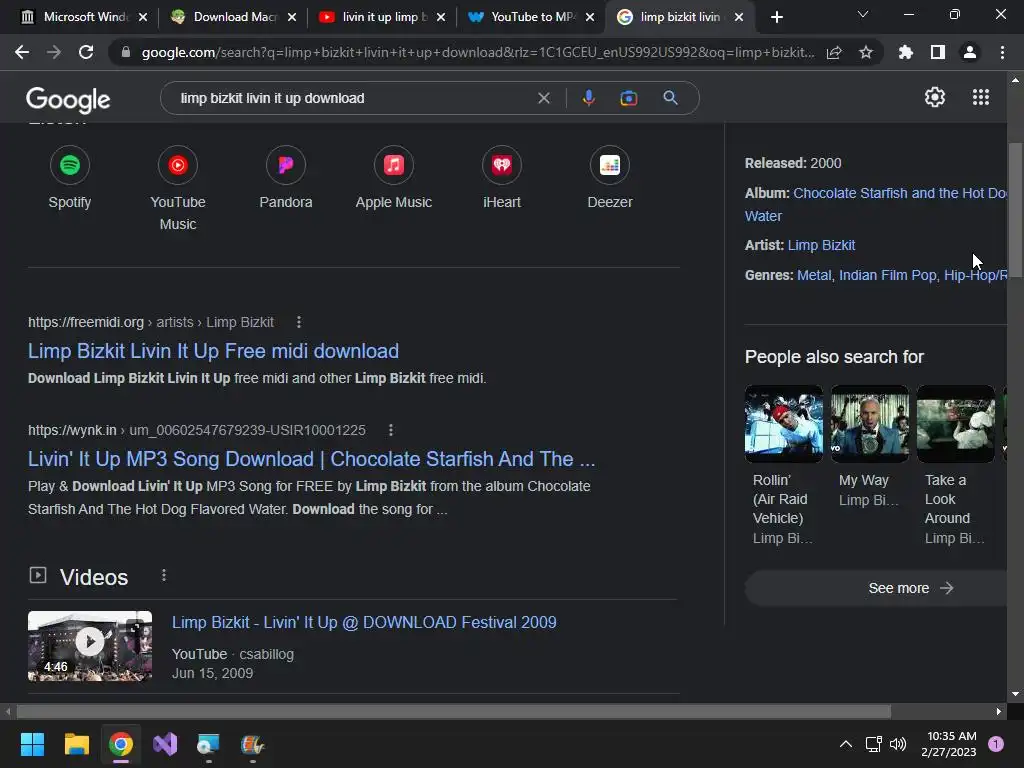Play Download Festival 2009 video thumbnail
Image resolution: width=1024 pixels, height=768 pixels.
click(x=90, y=646)
